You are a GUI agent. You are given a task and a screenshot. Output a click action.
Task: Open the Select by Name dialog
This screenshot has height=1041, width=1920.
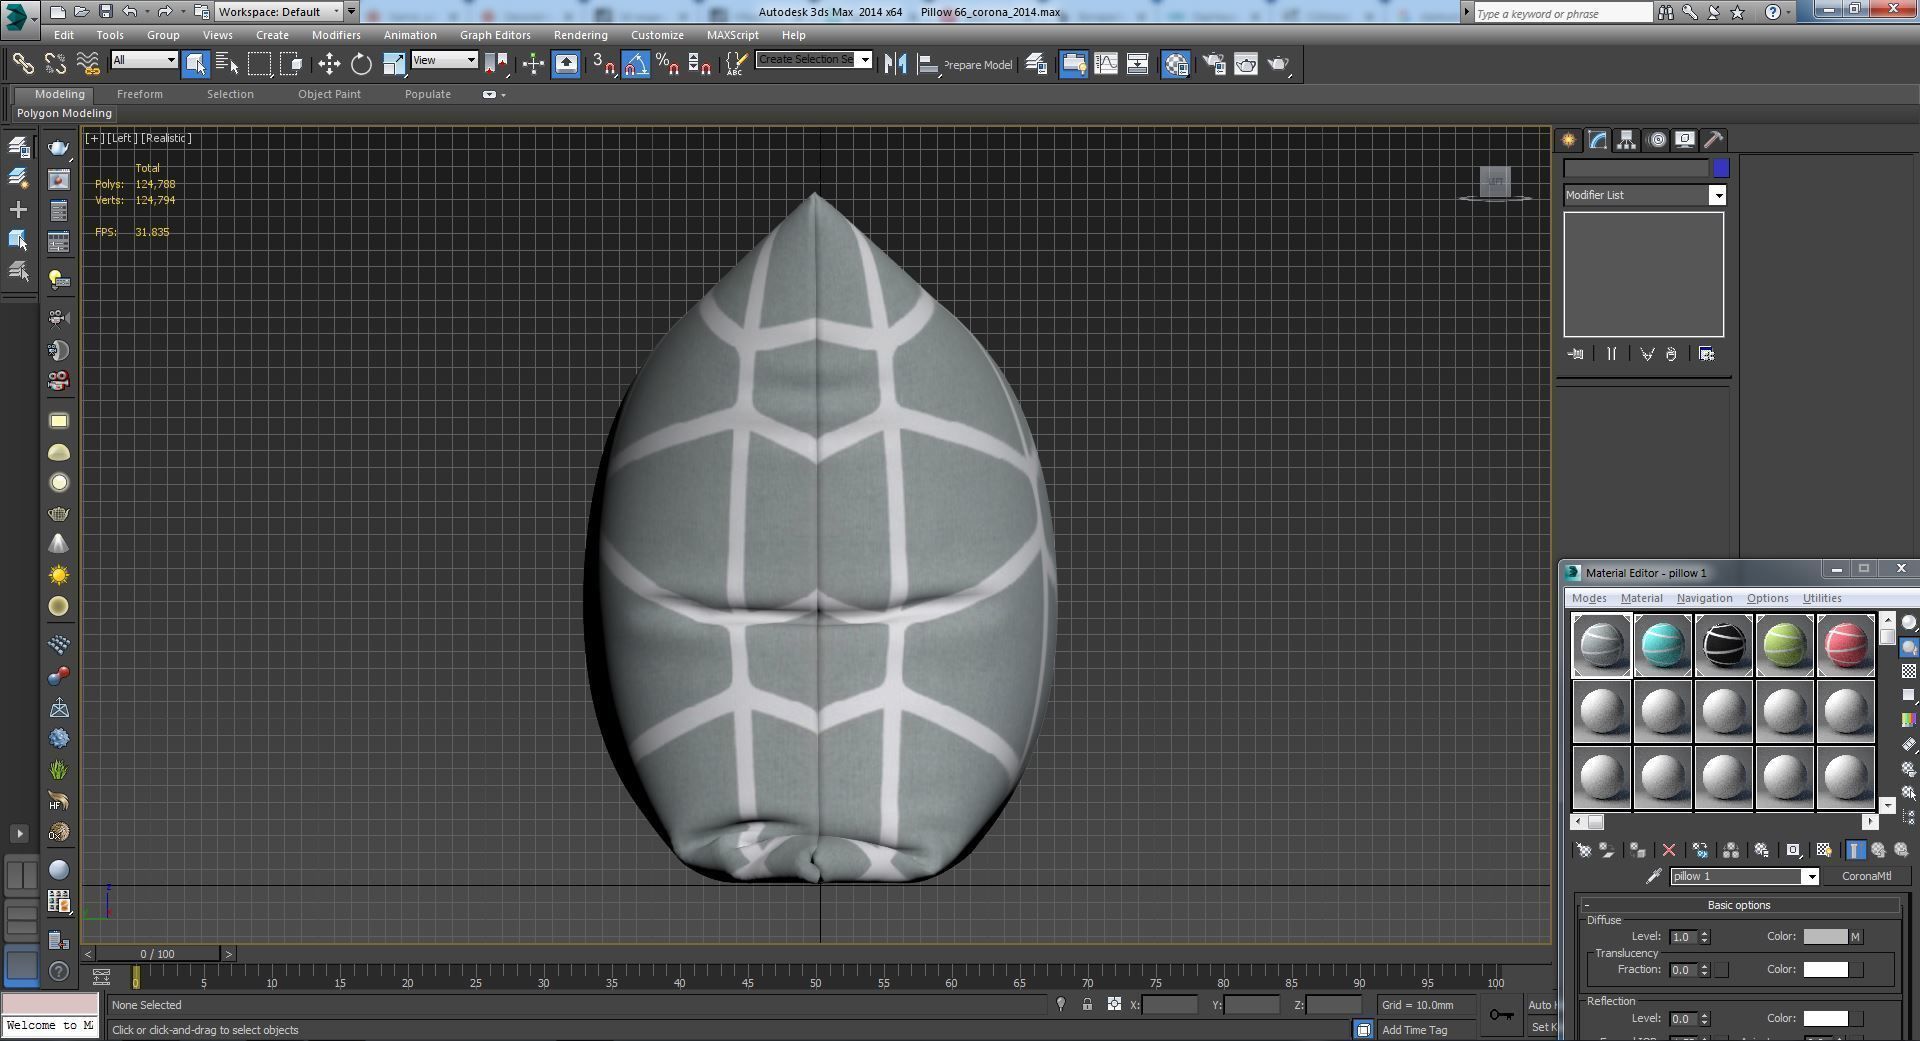tap(227, 64)
